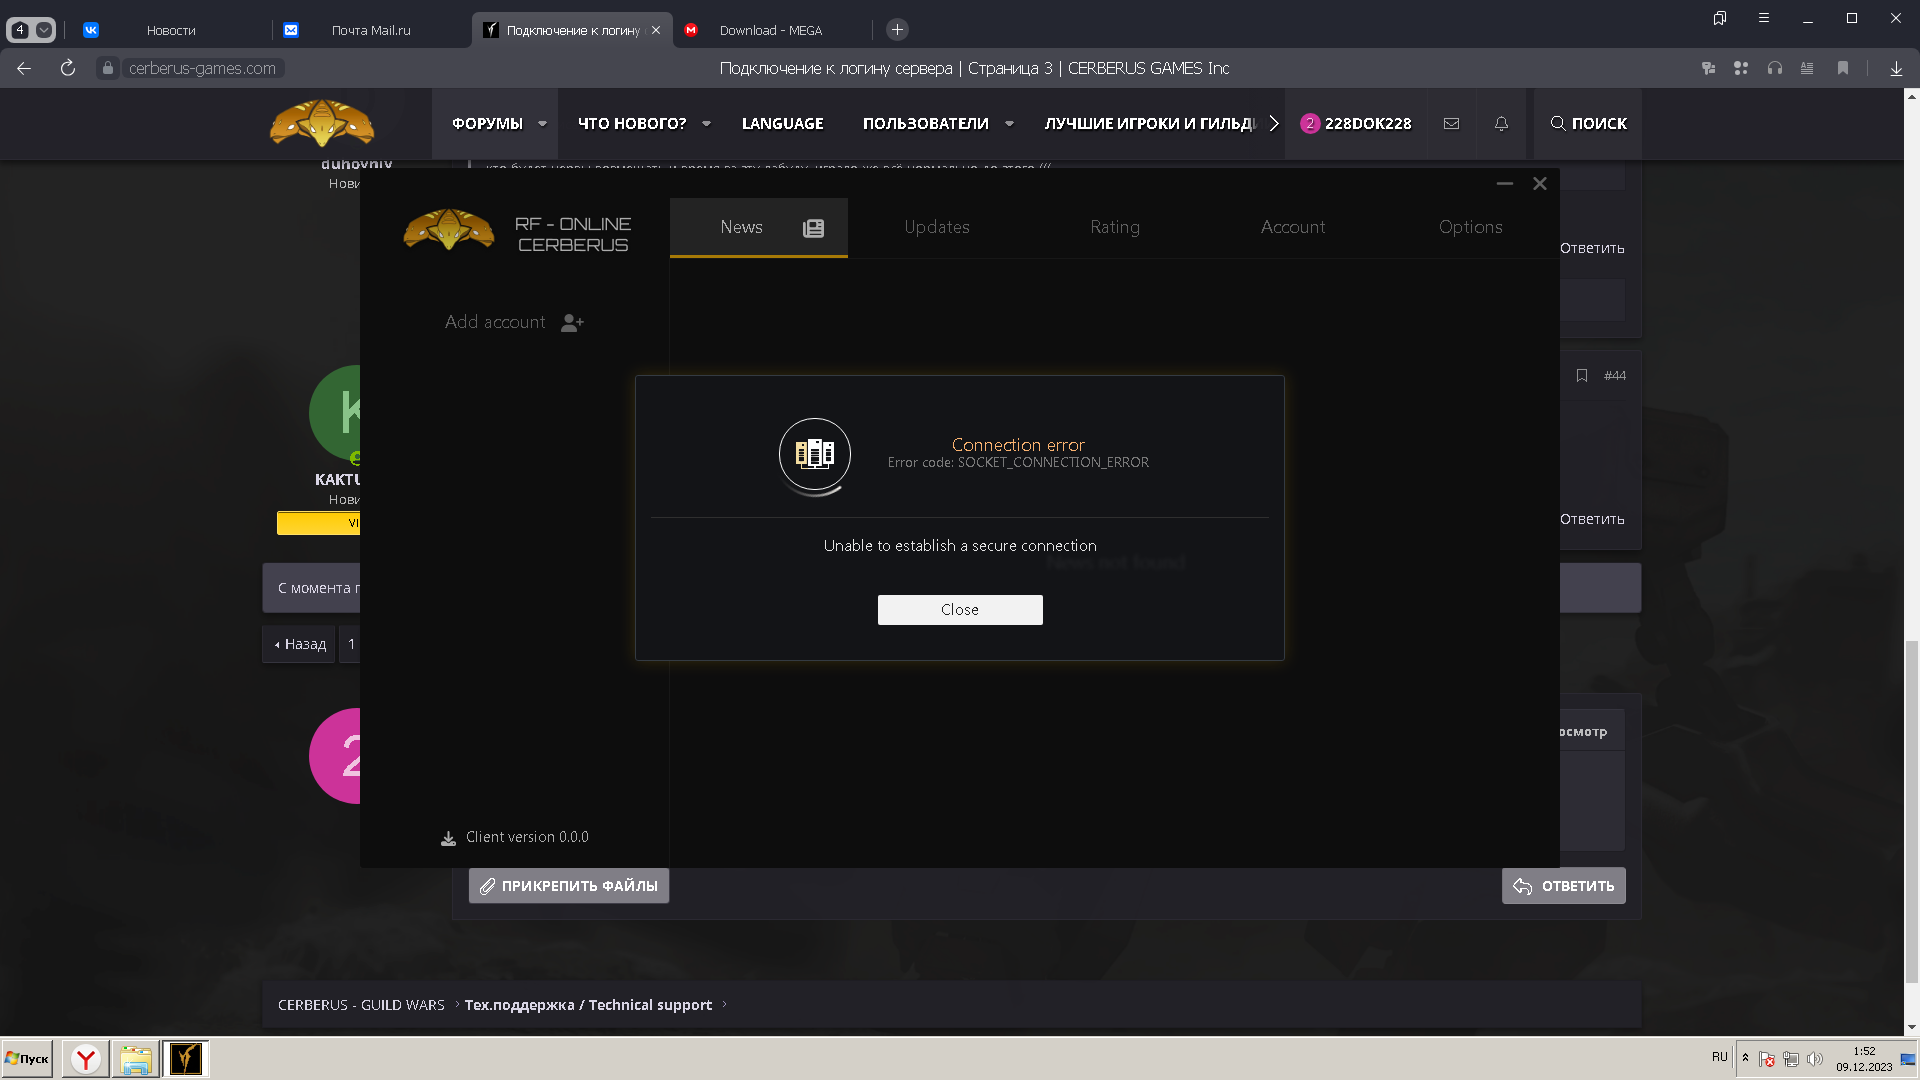1920x1080 pixels.
Task: Click the page-1 pagination button
Action: coord(350,645)
